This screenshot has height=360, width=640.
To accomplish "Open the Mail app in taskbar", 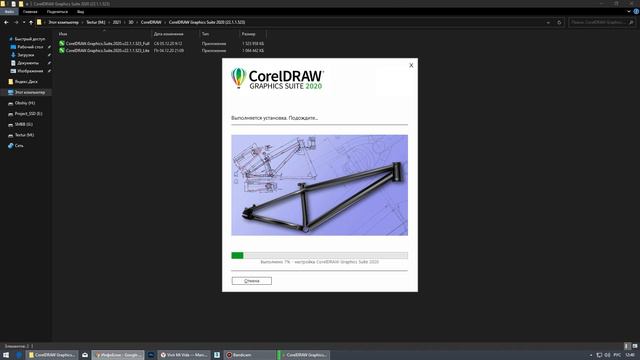I will click(85, 355).
